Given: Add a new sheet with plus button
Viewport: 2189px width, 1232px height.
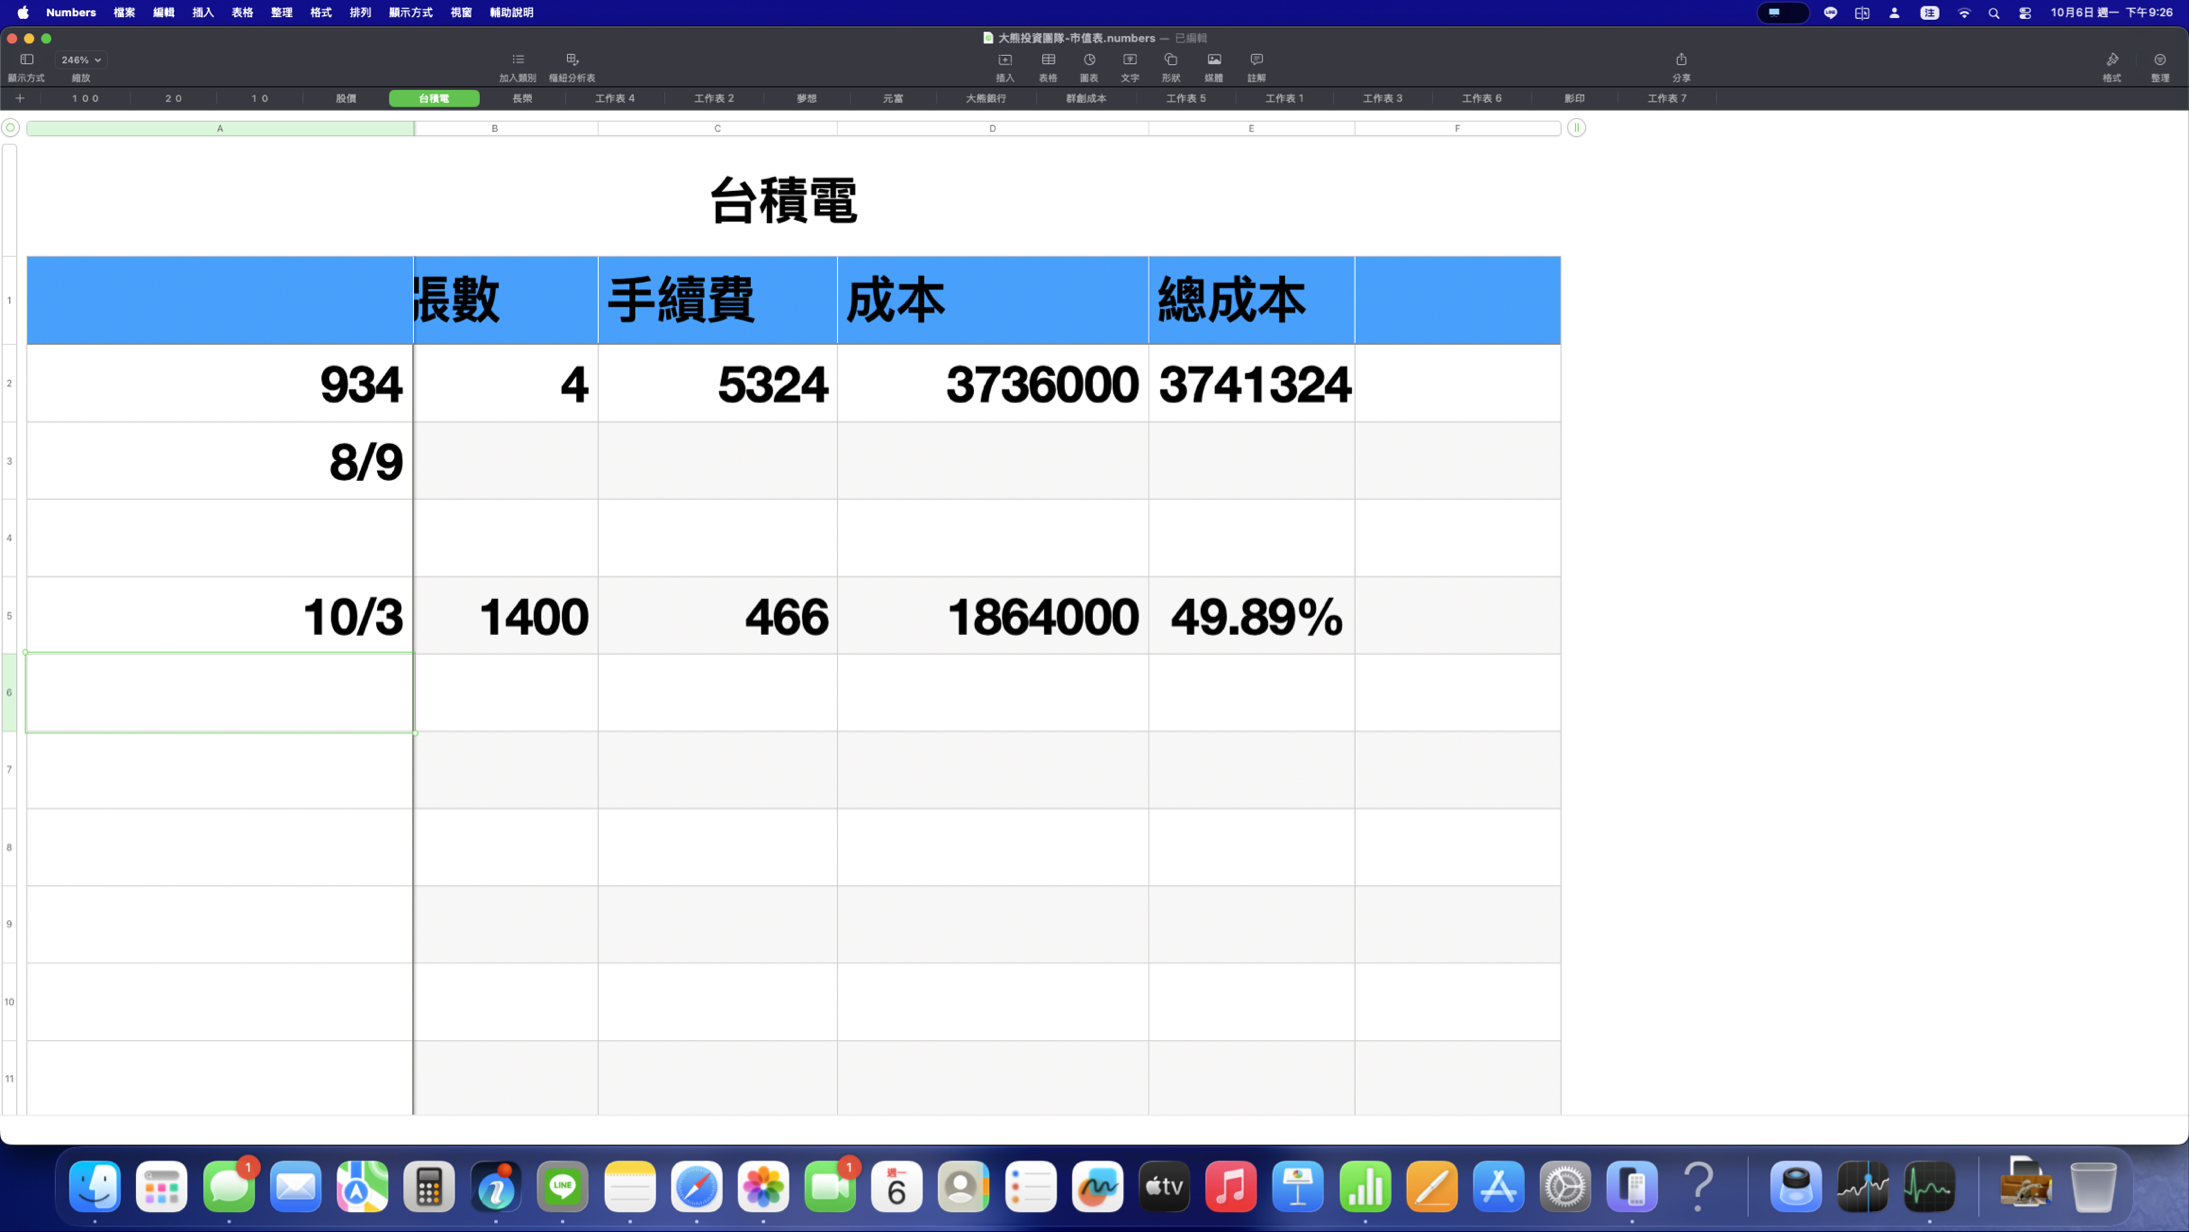Looking at the screenshot, I should point(20,99).
